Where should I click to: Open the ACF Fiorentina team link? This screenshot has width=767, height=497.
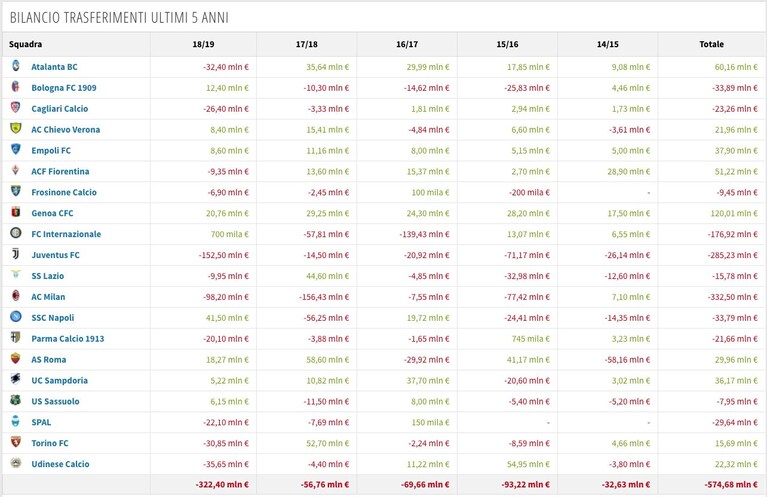pos(60,172)
